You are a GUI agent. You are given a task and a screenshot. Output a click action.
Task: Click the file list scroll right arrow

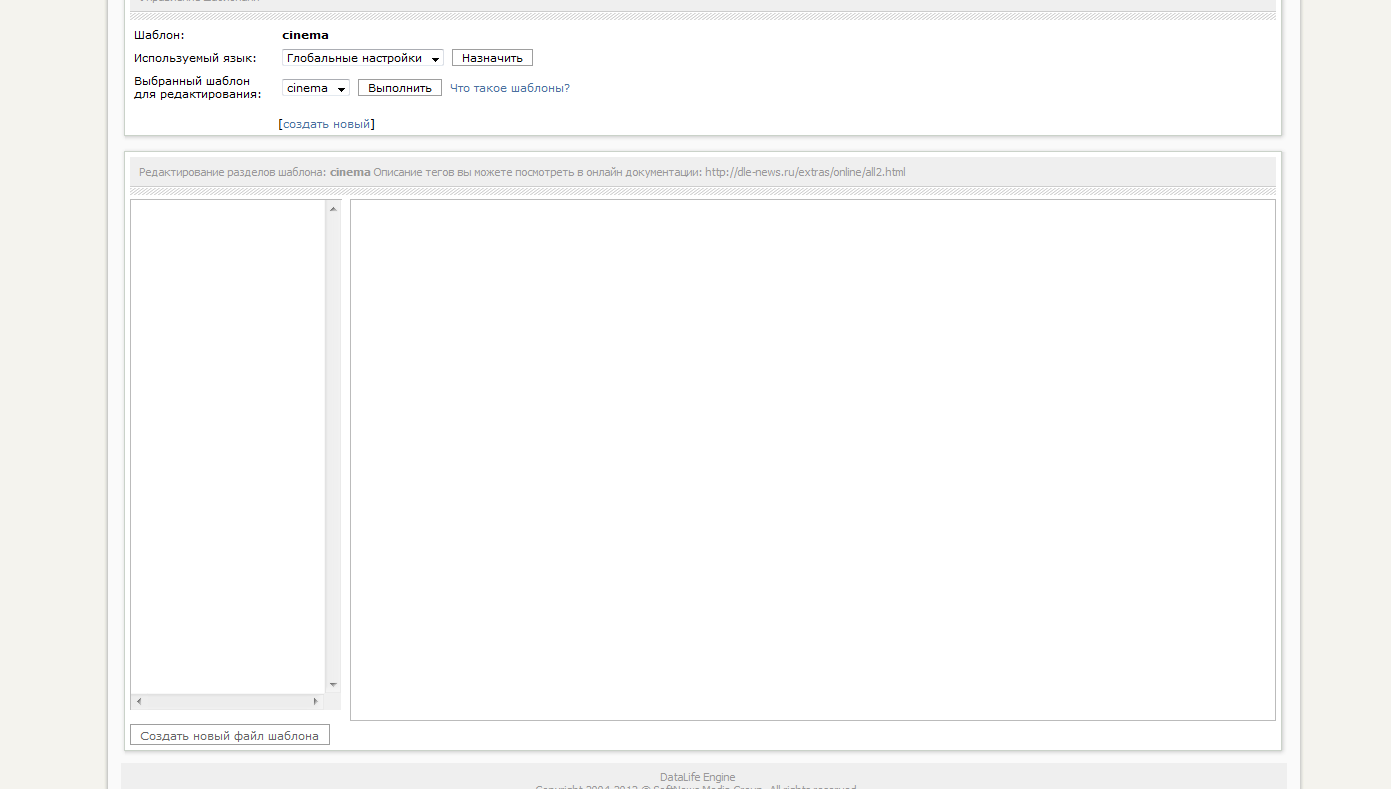click(x=316, y=702)
